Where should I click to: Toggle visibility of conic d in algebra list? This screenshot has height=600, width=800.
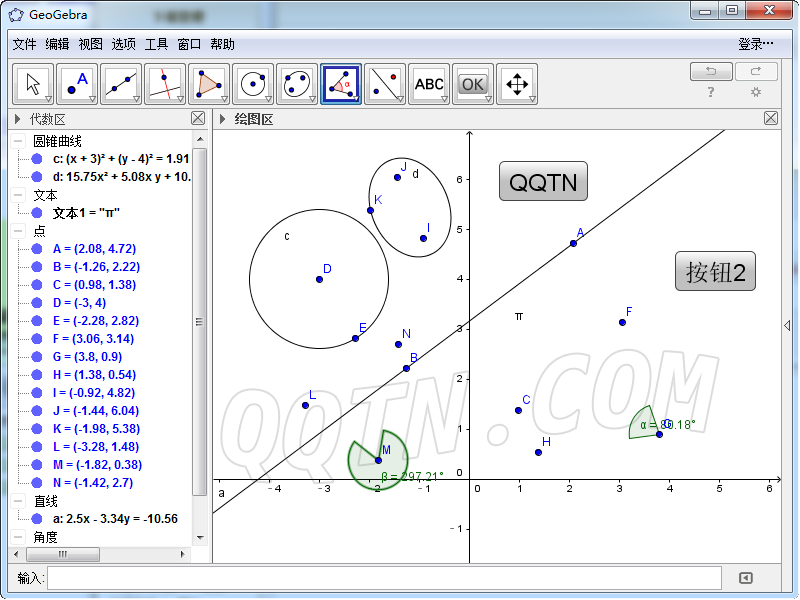point(37,177)
